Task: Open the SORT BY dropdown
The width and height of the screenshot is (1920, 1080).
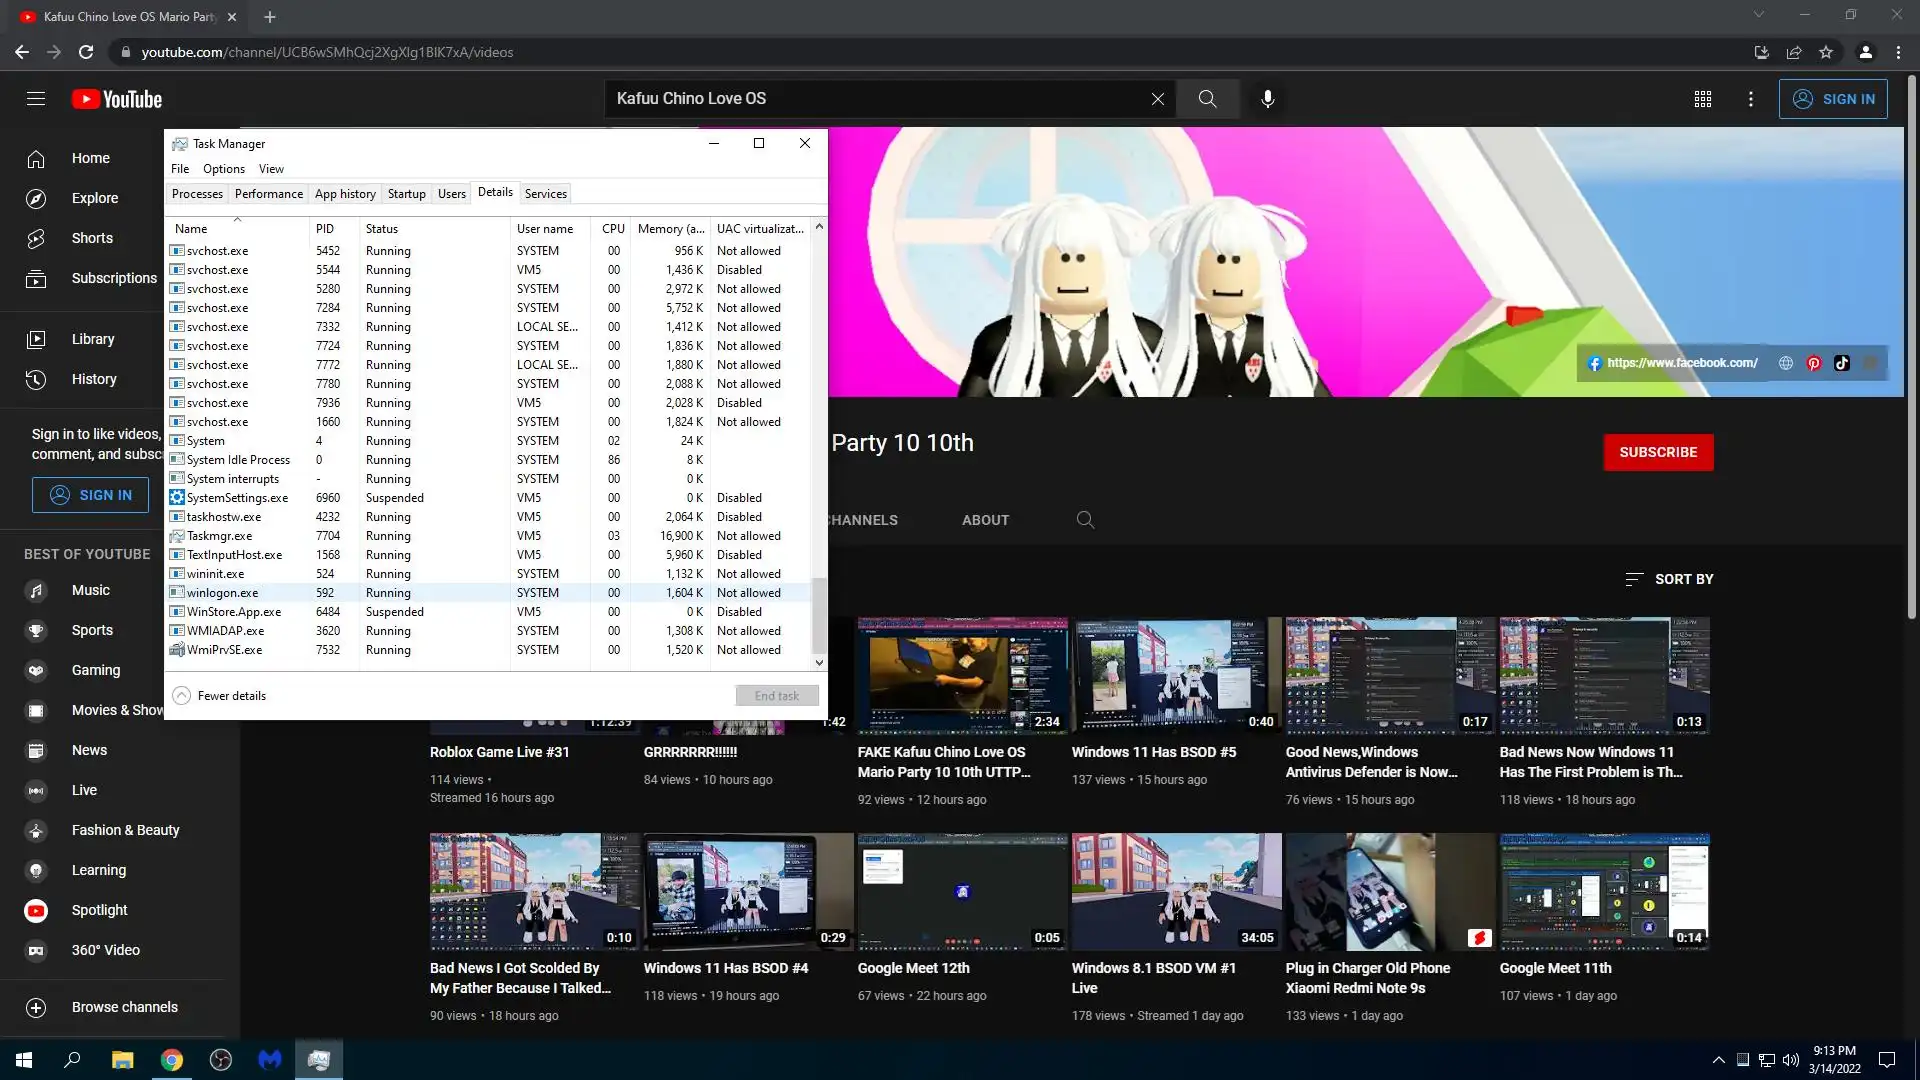Action: tap(1669, 579)
